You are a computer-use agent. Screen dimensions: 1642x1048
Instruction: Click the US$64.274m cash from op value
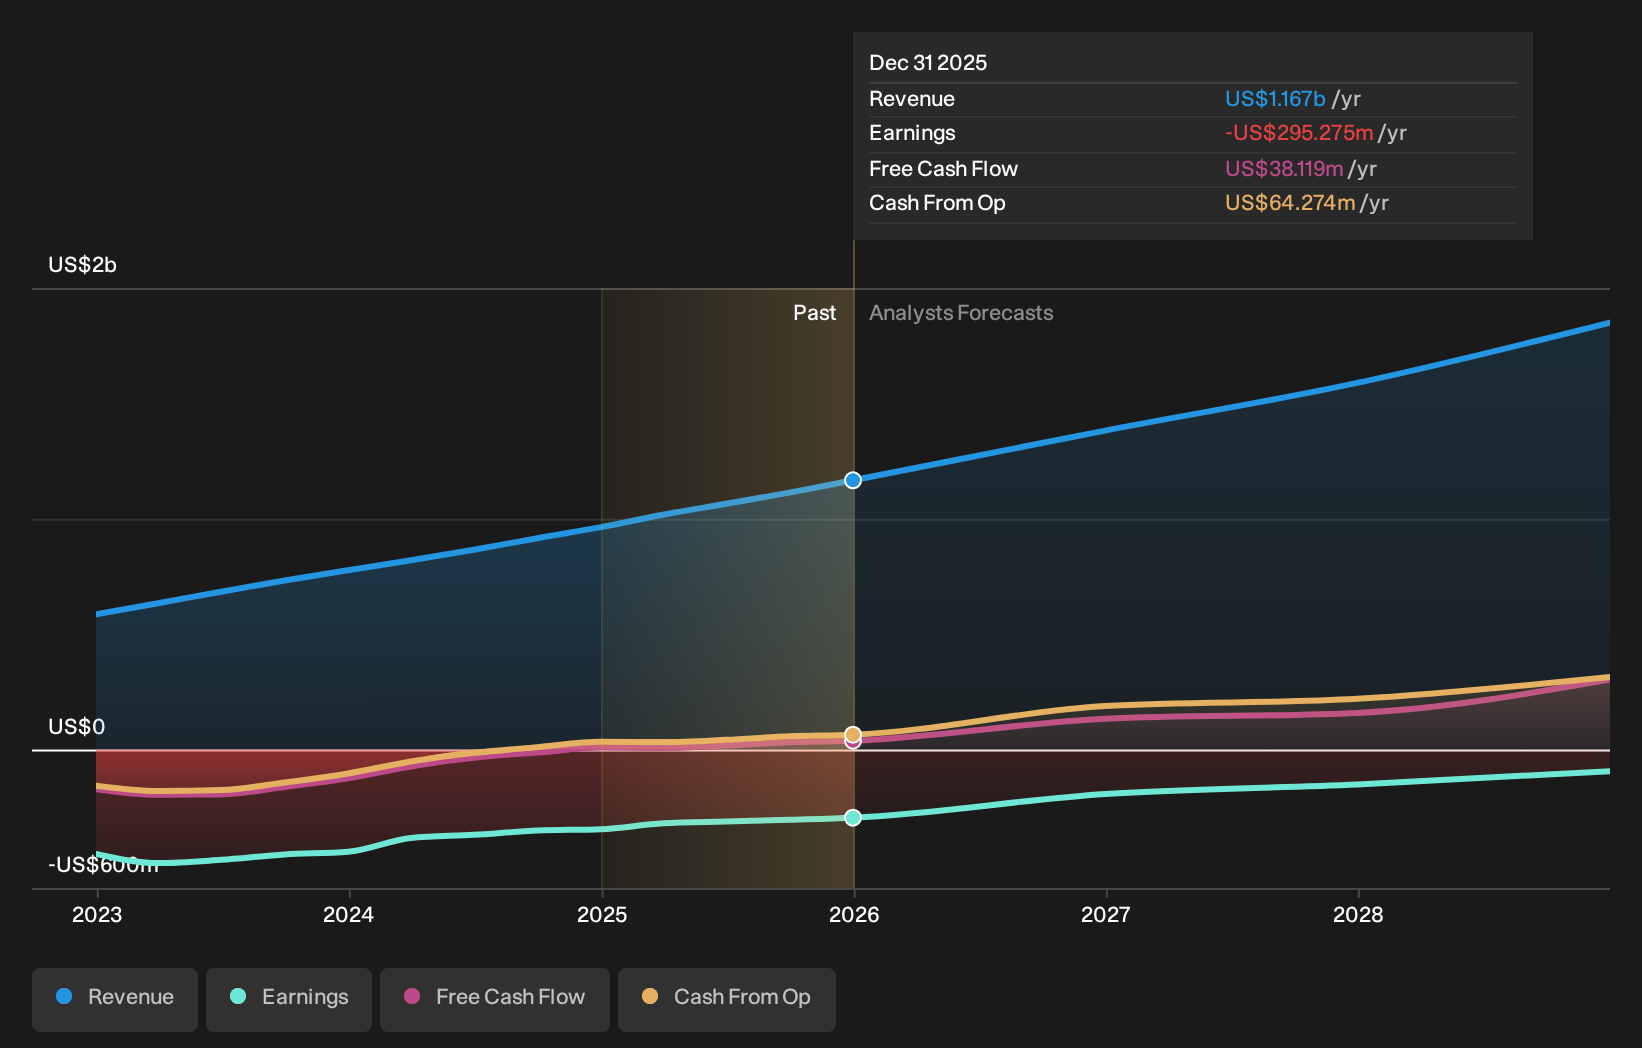(1290, 203)
